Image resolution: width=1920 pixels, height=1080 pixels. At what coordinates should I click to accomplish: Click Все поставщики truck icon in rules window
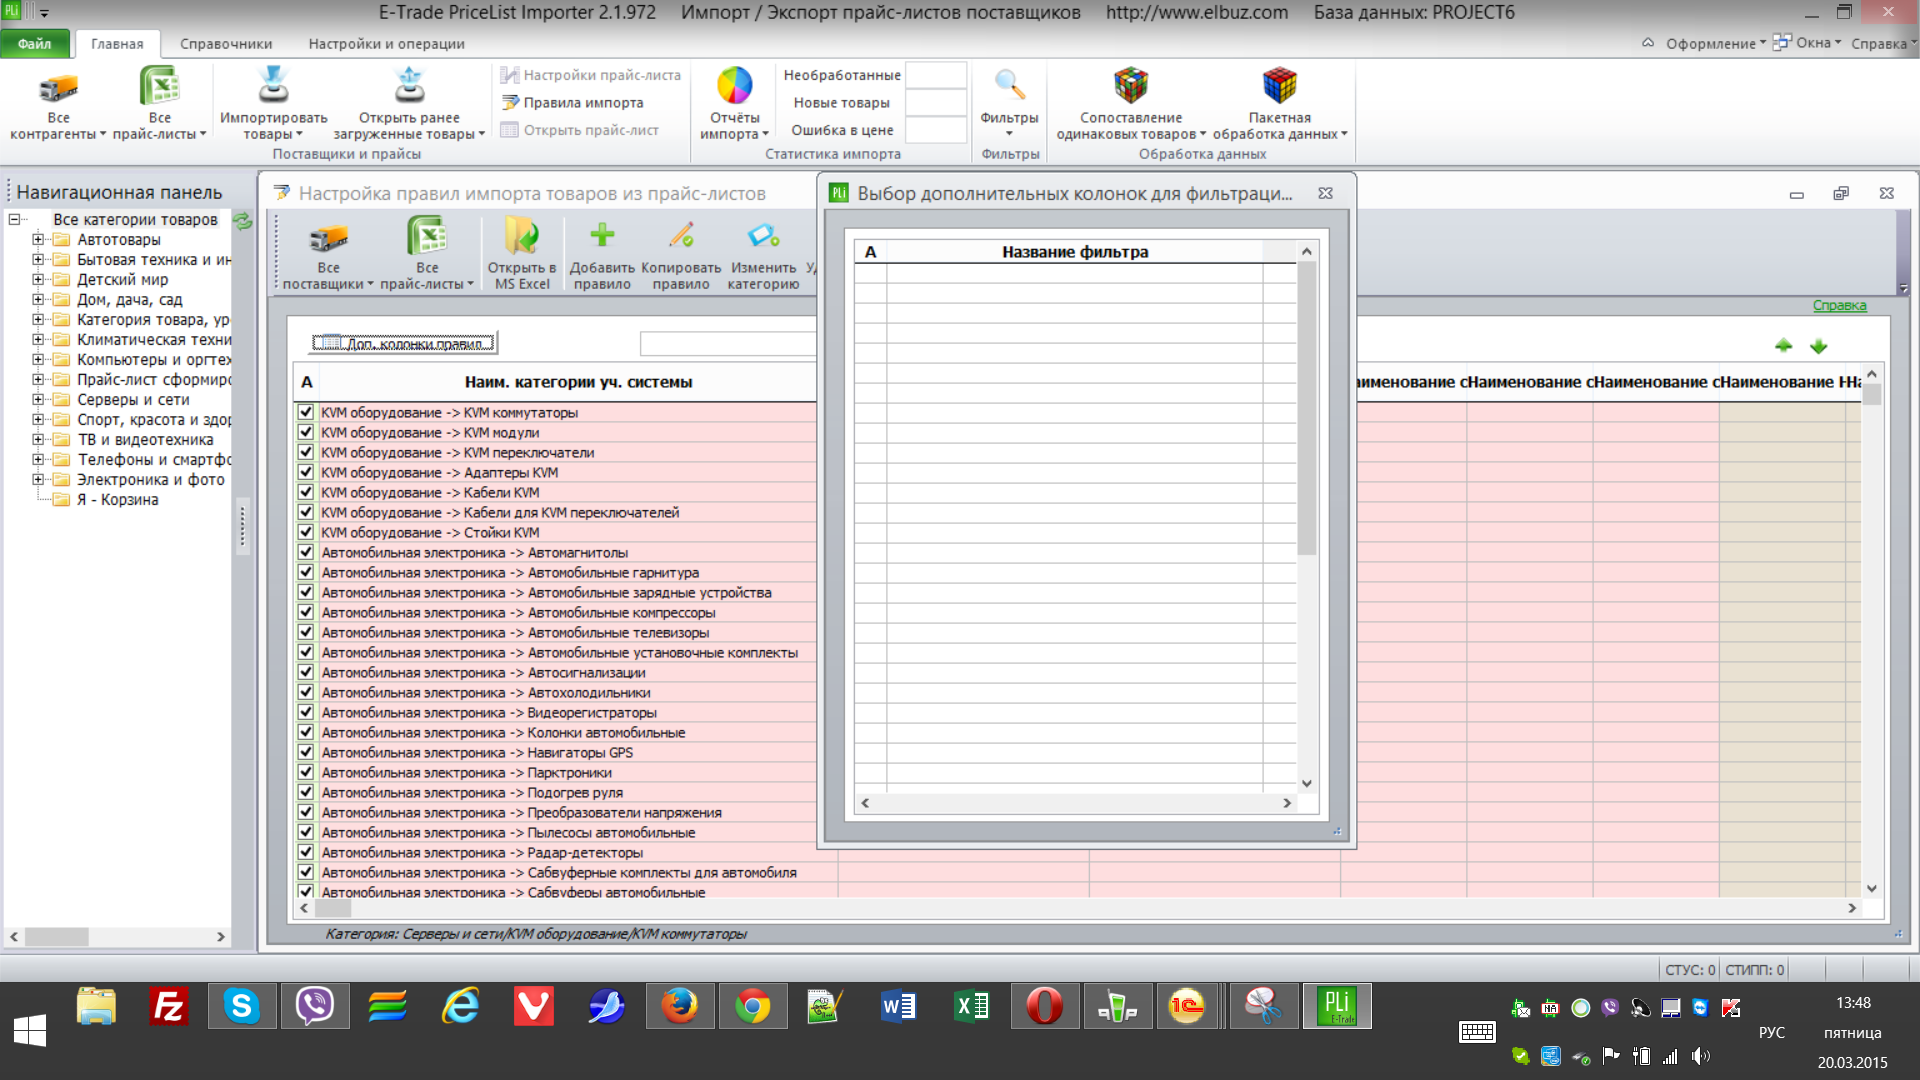pyautogui.click(x=328, y=238)
